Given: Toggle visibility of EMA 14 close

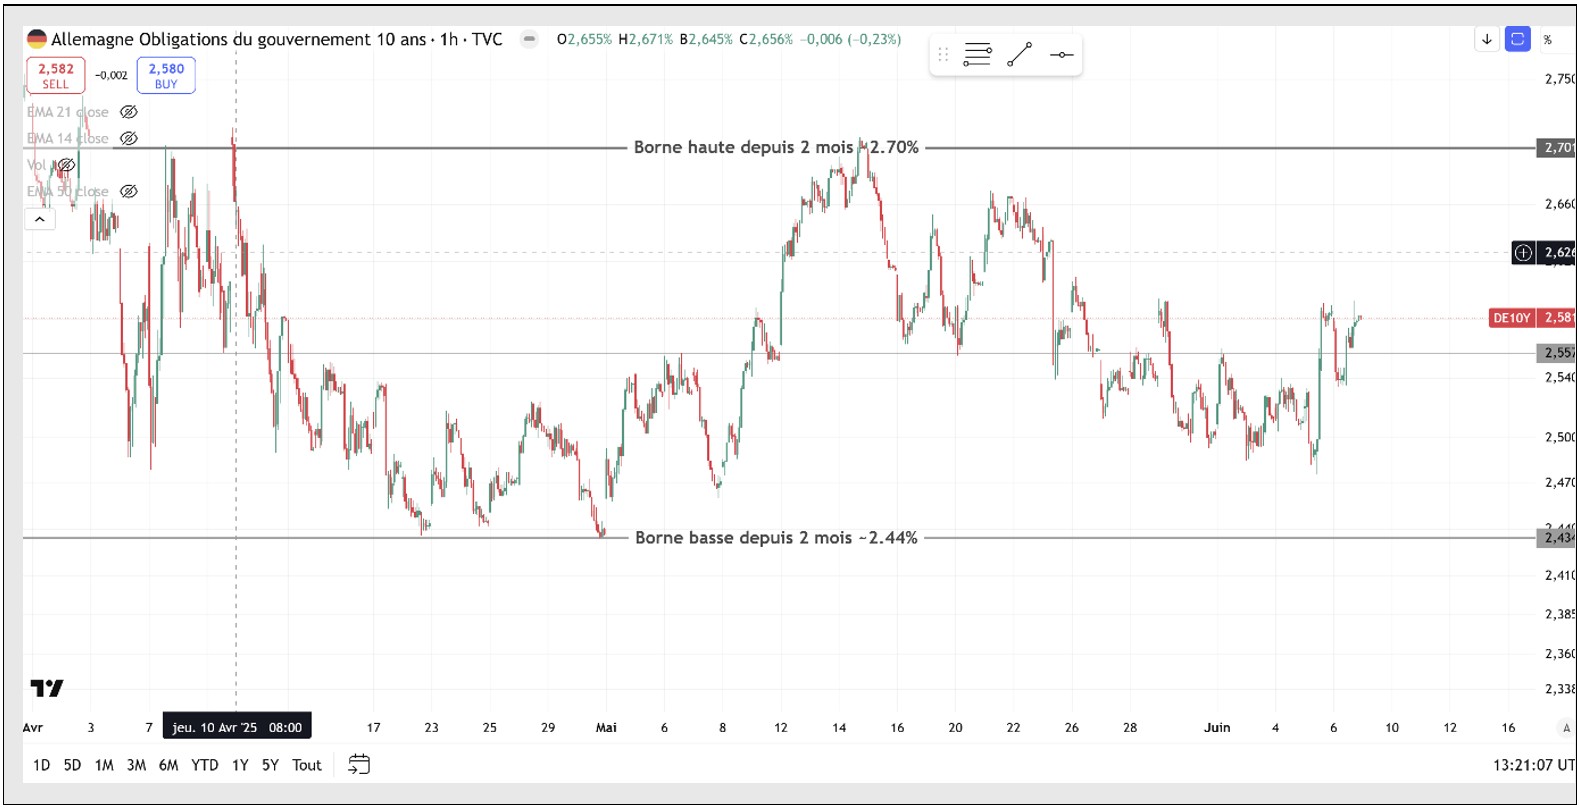Looking at the screenshot, I should (x=129, y=138).
